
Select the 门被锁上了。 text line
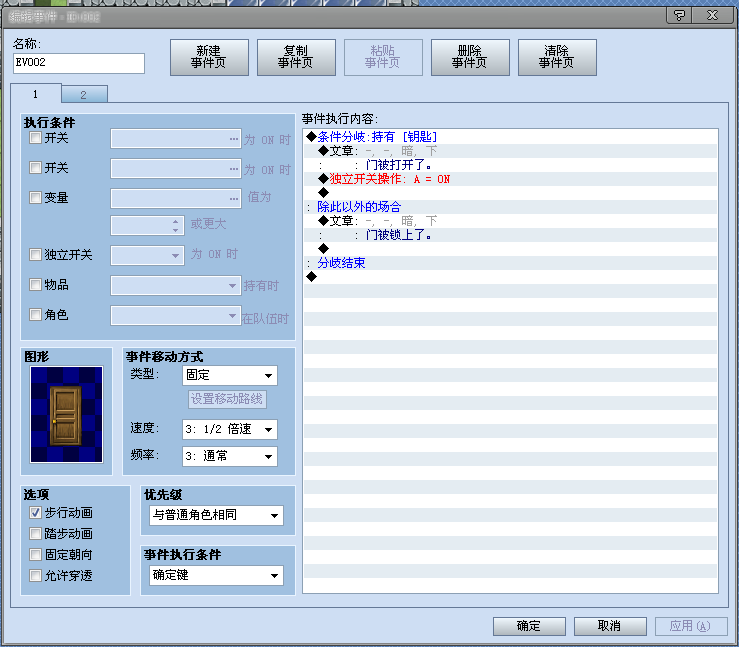510,235
